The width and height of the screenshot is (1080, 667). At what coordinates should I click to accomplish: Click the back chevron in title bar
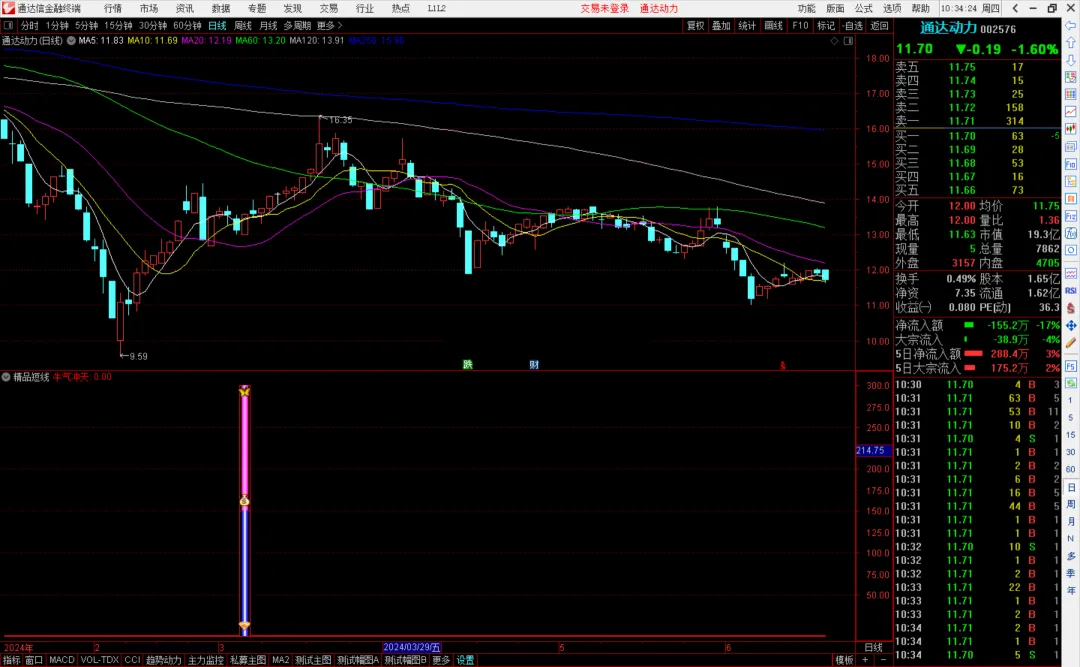coord(1015,8)
